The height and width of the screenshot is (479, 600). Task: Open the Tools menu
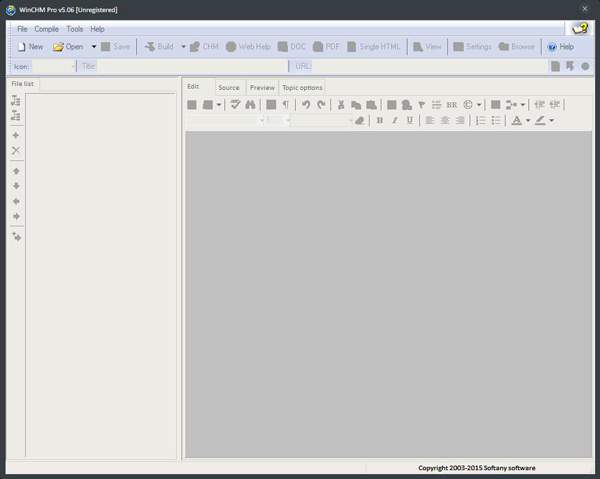75,29
